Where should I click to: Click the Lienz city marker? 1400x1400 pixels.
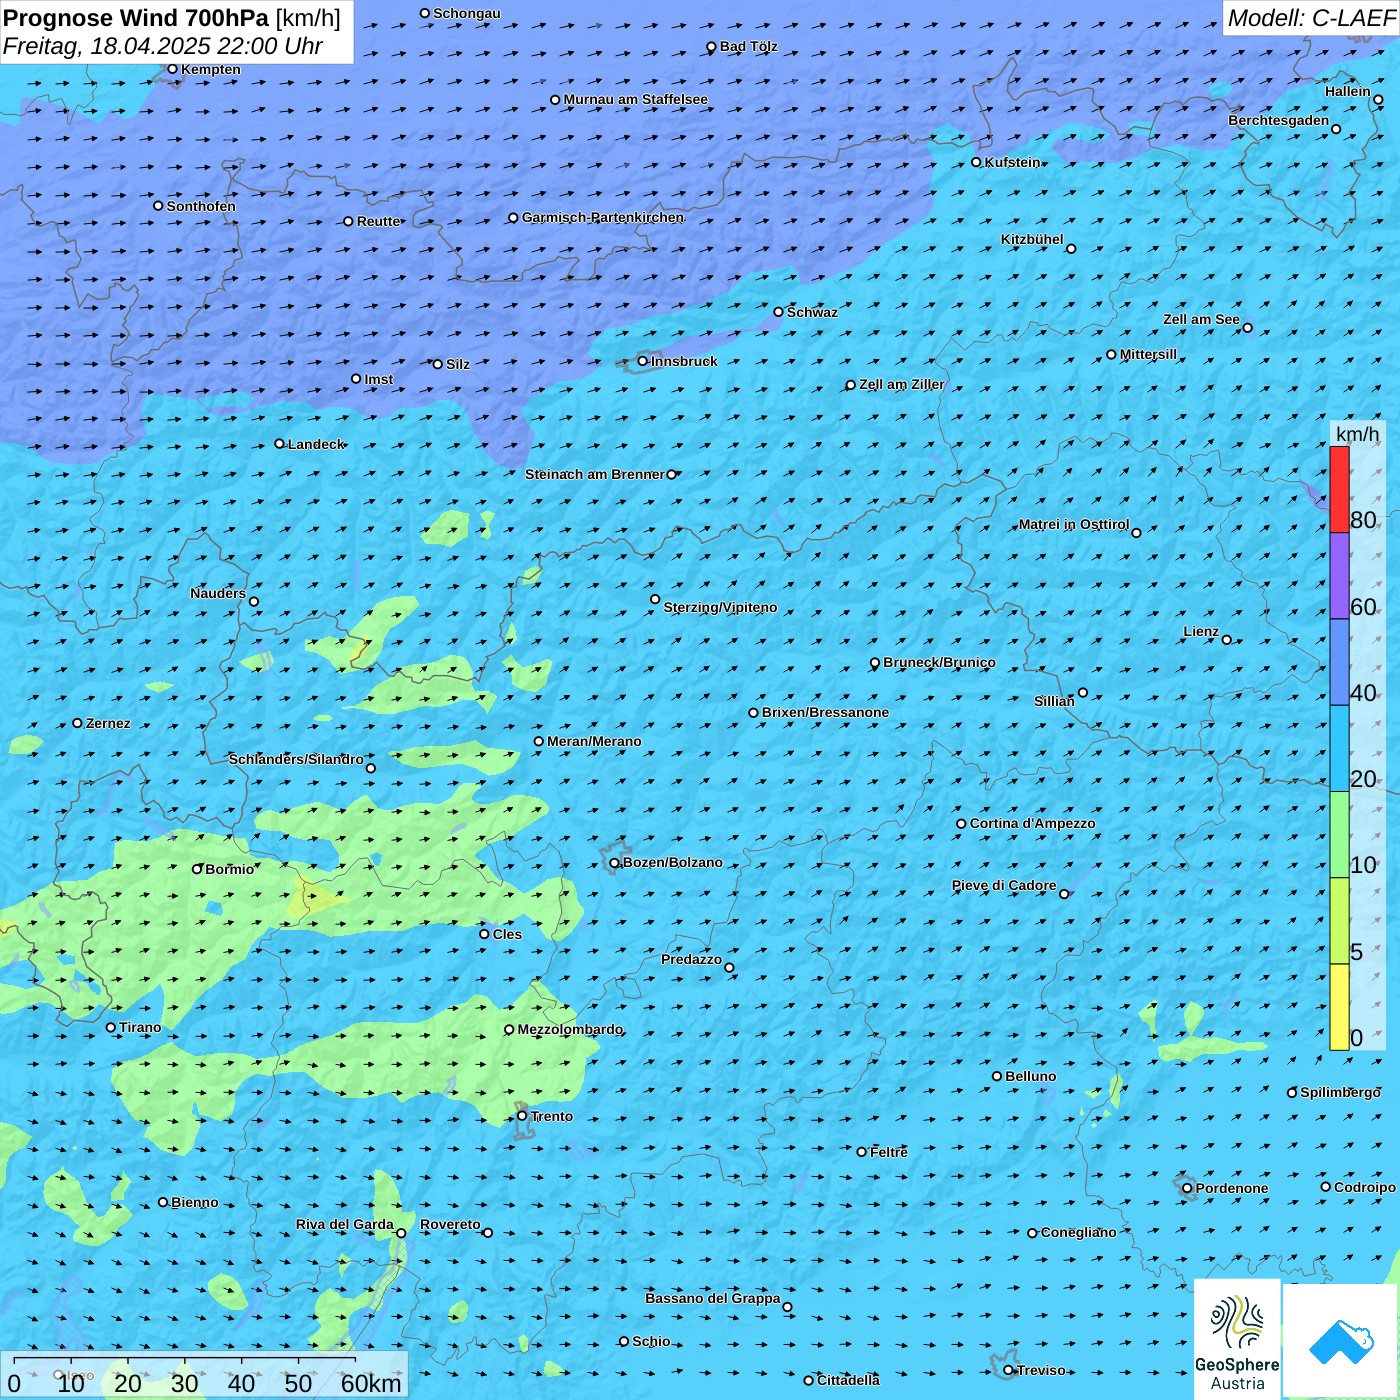(1227, 640)
